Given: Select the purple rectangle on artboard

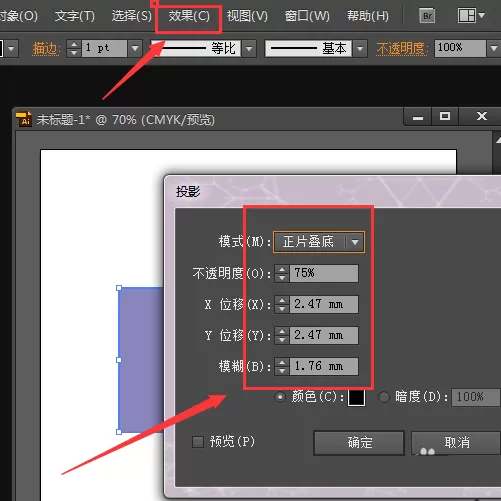Looking at the screenshot, I should (141, 360).
